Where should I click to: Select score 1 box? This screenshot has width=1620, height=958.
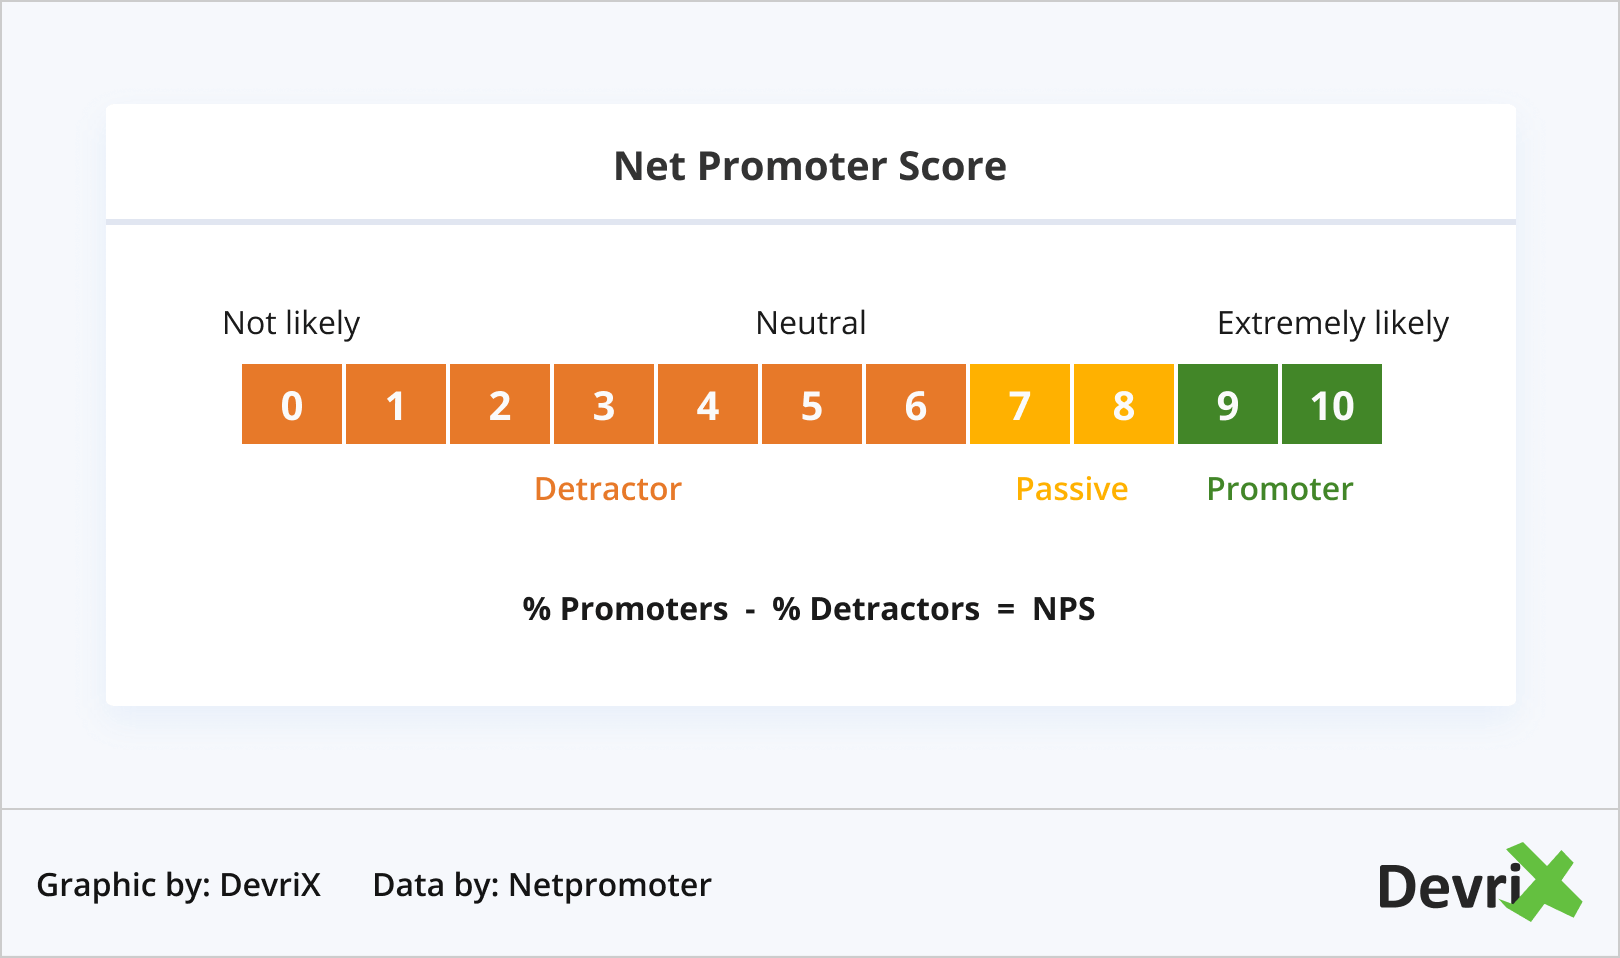(x=396, y=404)
